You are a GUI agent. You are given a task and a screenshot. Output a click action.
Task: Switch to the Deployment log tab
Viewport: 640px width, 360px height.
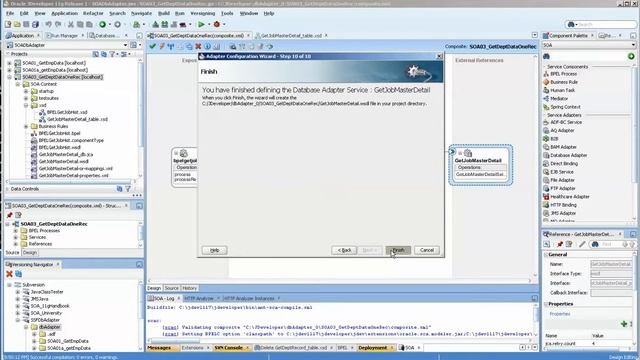[x=372, y=348]
